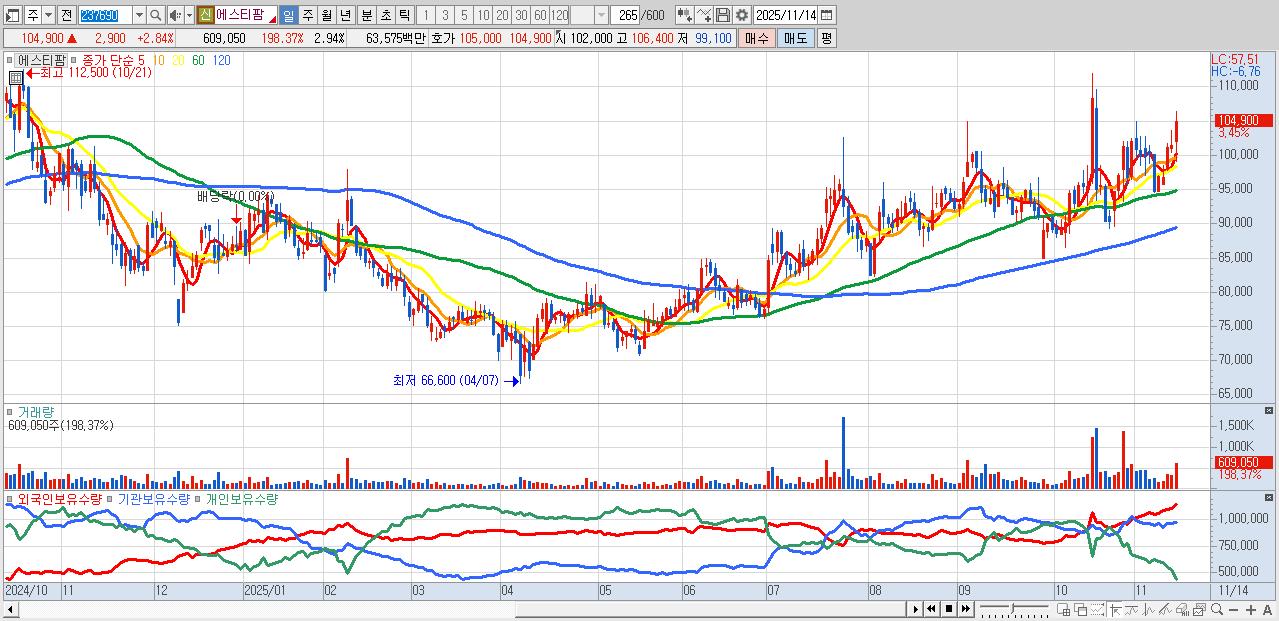Switch to the 틱 tick chart
This screenshot has width=1279, height=621.
pos(404,15)
